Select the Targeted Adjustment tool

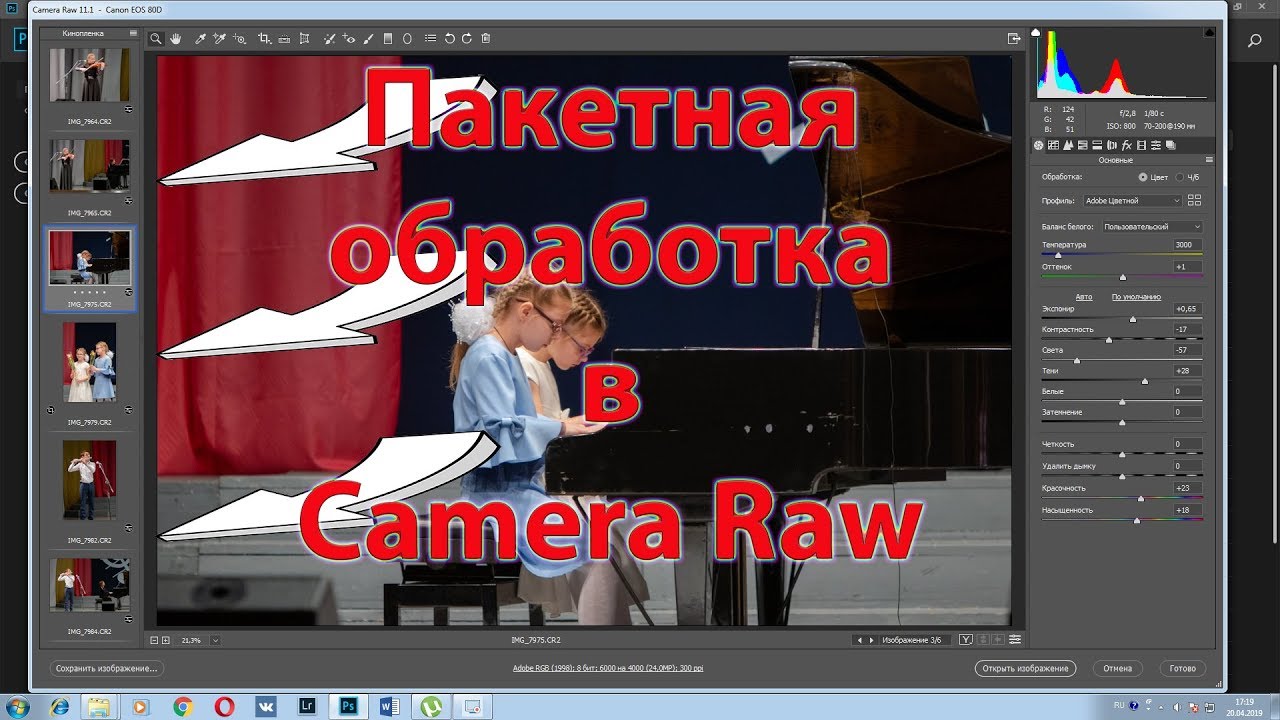click(240, 39)
